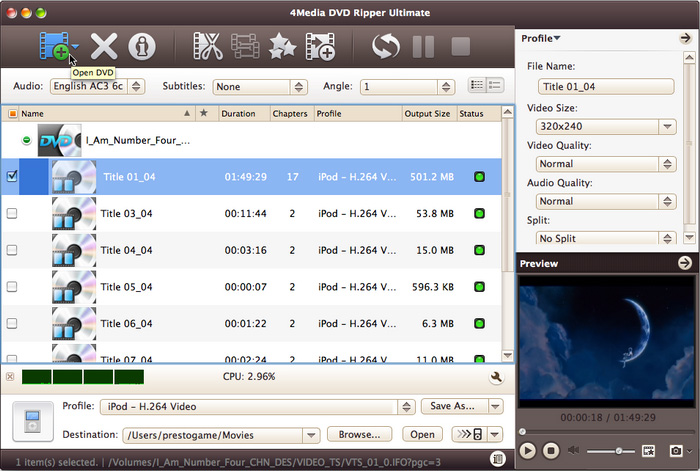Click the Browse... button
Screen dimensions: 700x471
pos(359,434)
